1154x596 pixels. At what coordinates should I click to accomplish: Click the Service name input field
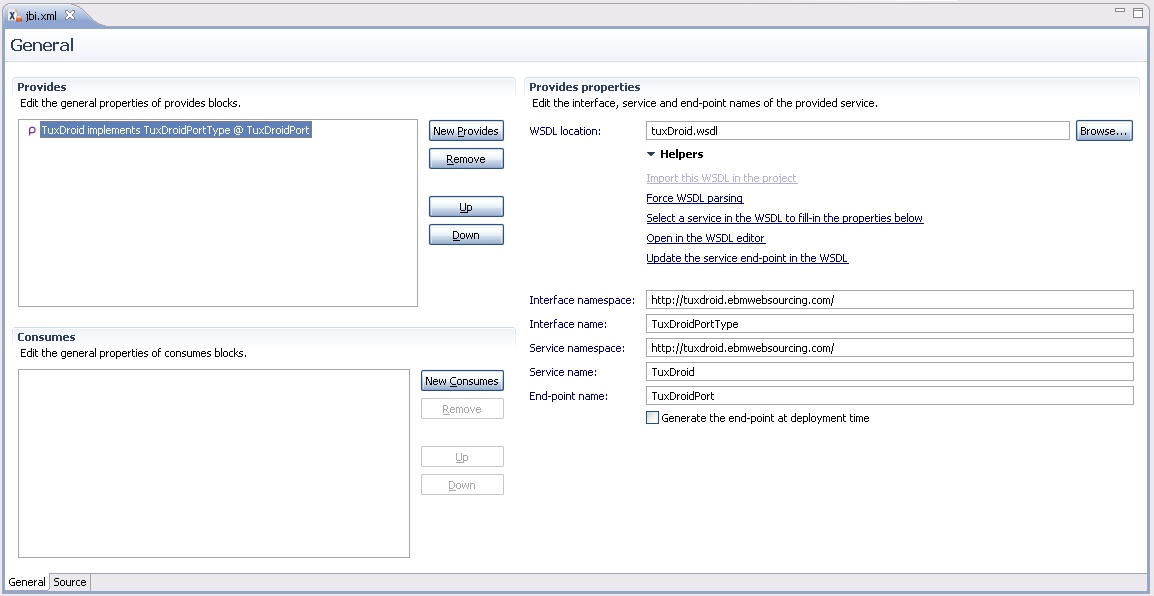[x=890, y=372]
